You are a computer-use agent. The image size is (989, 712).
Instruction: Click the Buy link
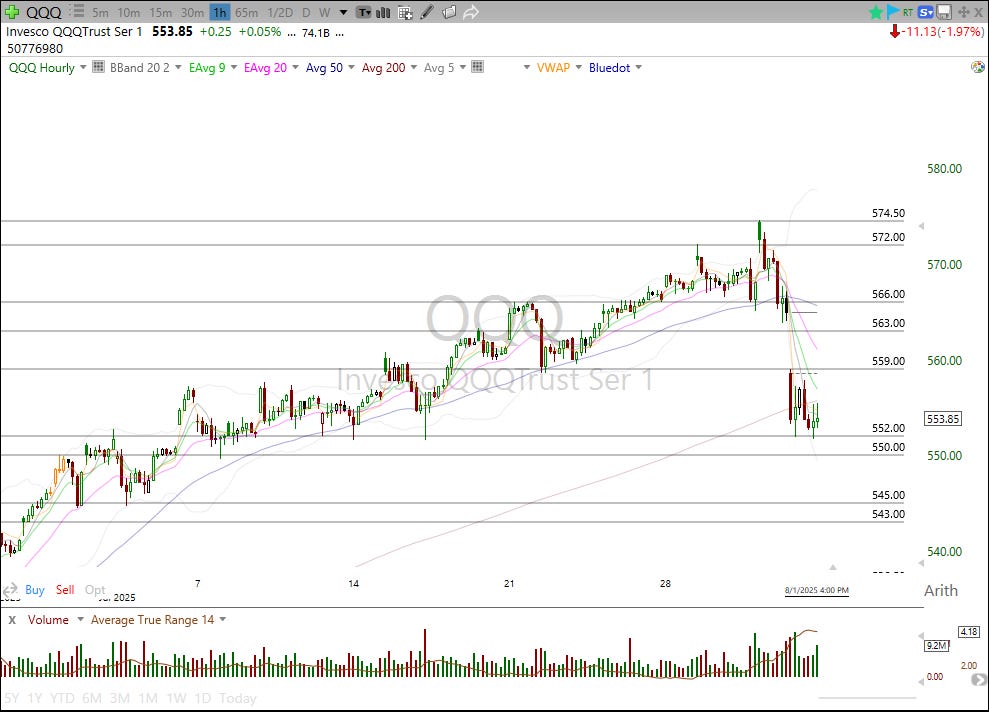[35, 590]
